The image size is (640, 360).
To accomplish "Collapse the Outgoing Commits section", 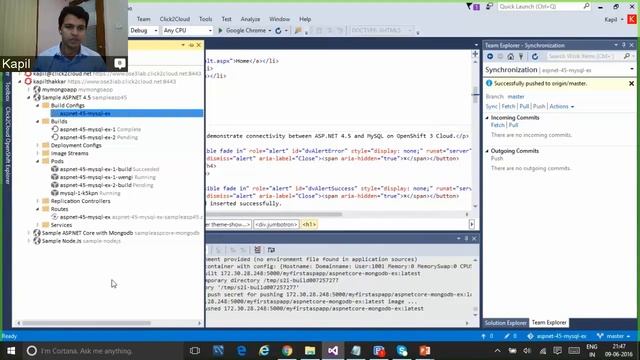I will pyautogui.click(x=487, y=151).
